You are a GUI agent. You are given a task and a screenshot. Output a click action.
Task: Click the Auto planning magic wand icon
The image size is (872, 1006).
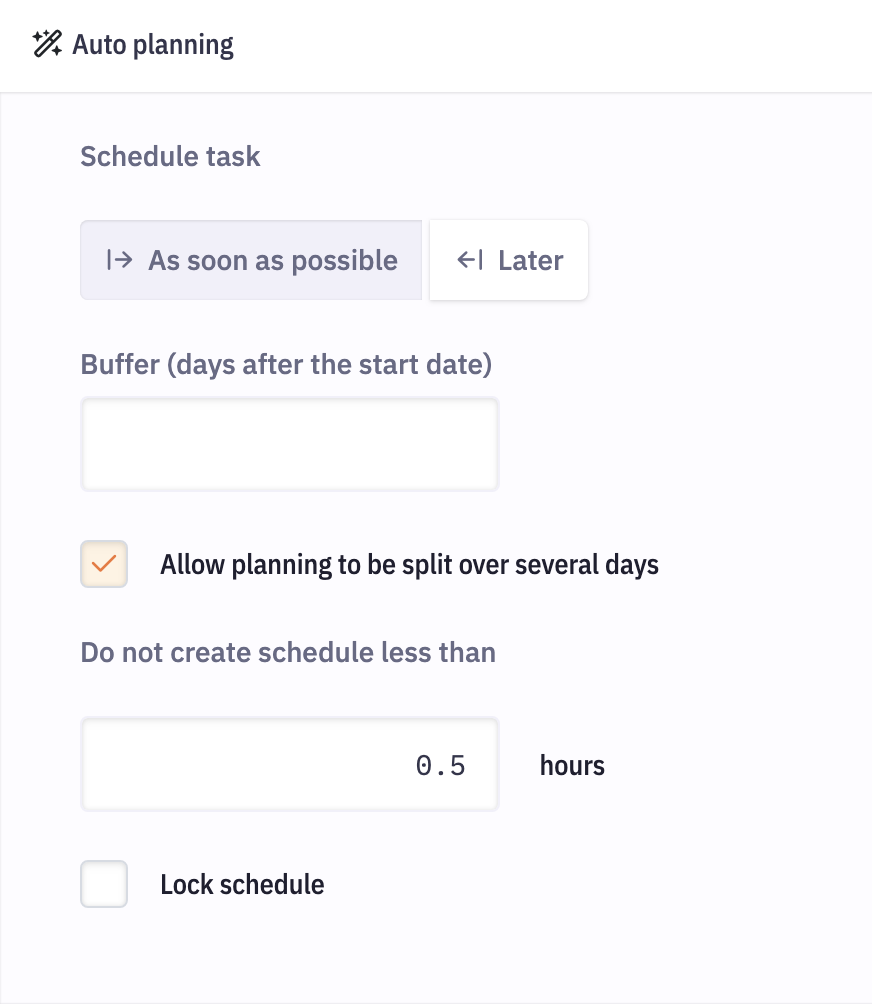[x=47, y=45]
